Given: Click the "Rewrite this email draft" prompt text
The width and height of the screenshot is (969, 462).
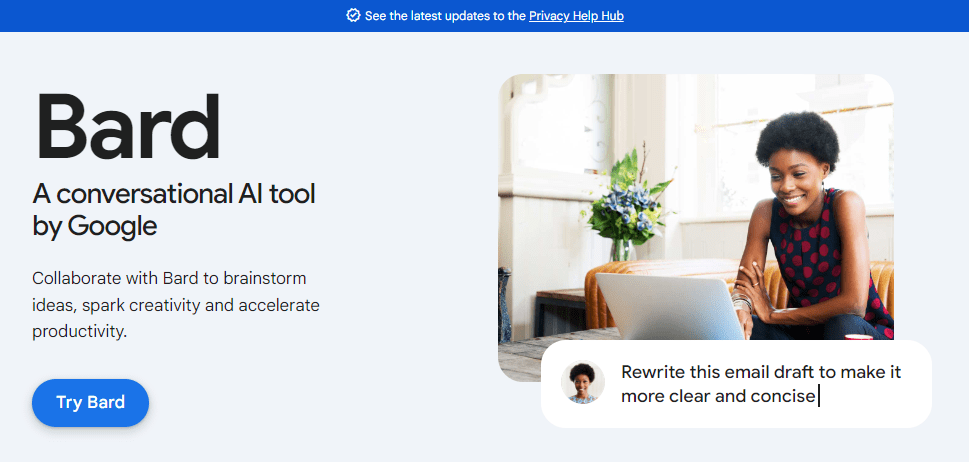Looking at the screenshot, I should coord(761,384).
